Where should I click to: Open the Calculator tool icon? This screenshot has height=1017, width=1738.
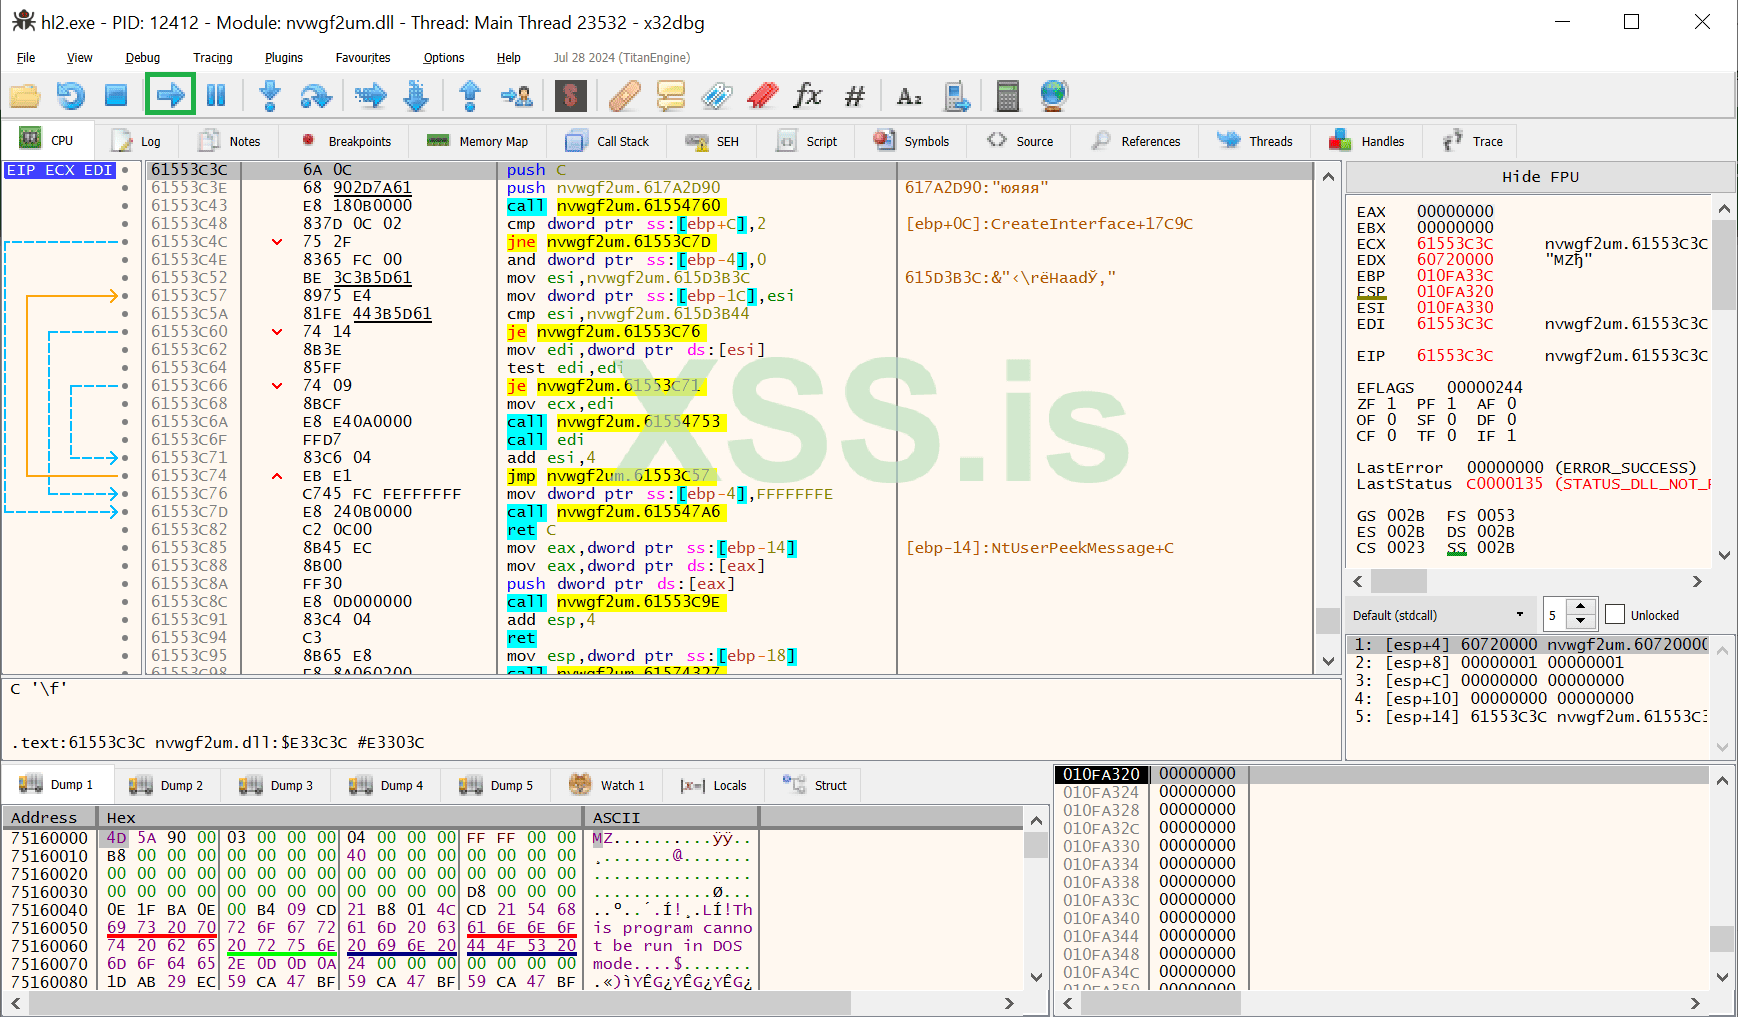click(x=1007, y=96)
